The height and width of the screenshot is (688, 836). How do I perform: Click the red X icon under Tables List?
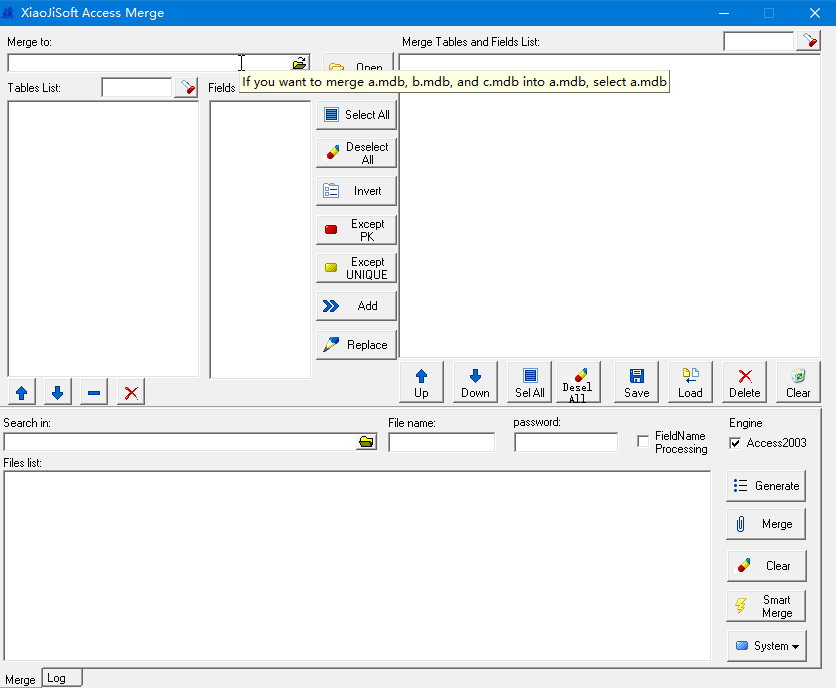131,393
